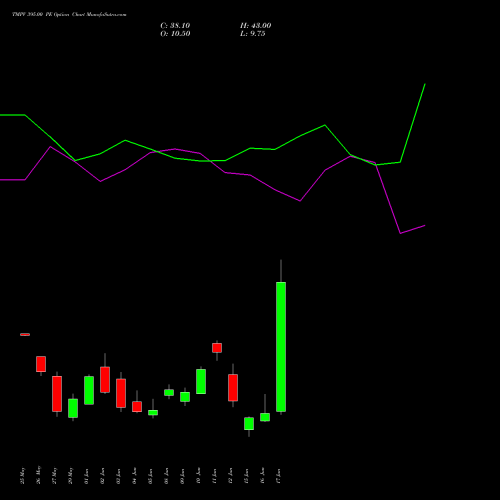Select the tall green candlestick for 17 Jun
The image size is (500, 500).
pyautogui.click(x=281, y=347)
